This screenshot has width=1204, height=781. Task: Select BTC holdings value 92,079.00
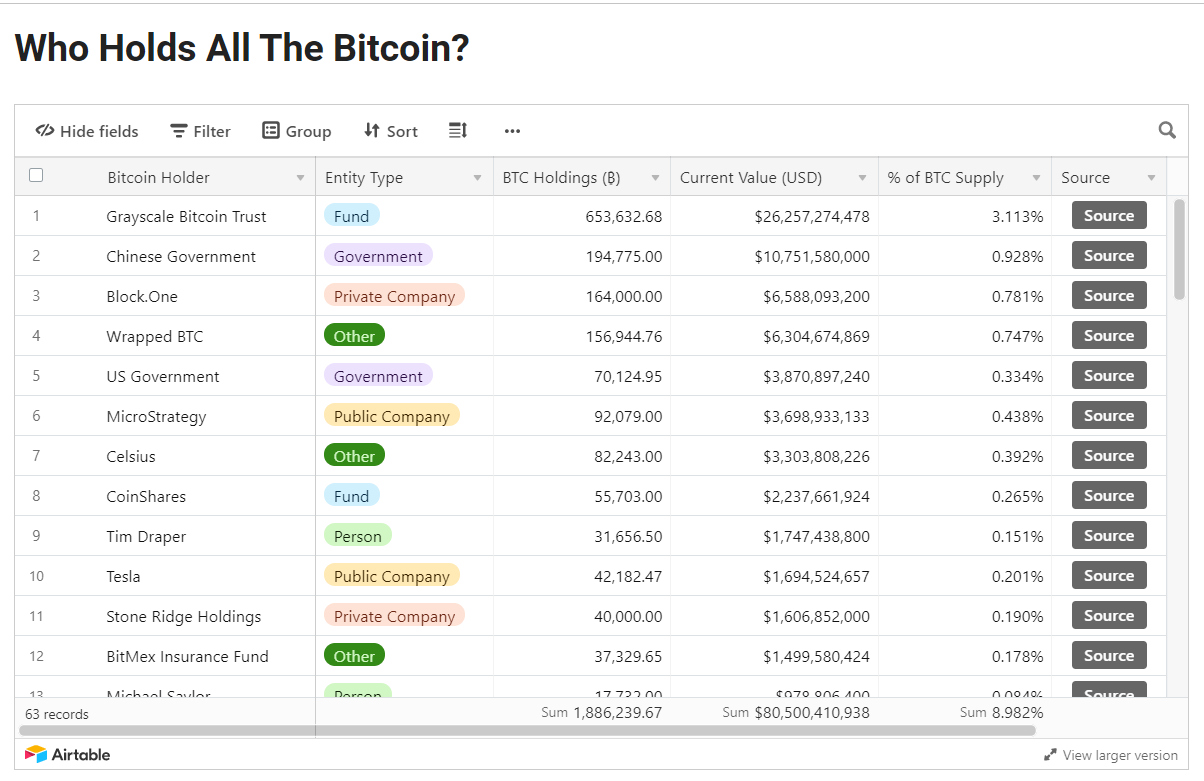(628, 416)
